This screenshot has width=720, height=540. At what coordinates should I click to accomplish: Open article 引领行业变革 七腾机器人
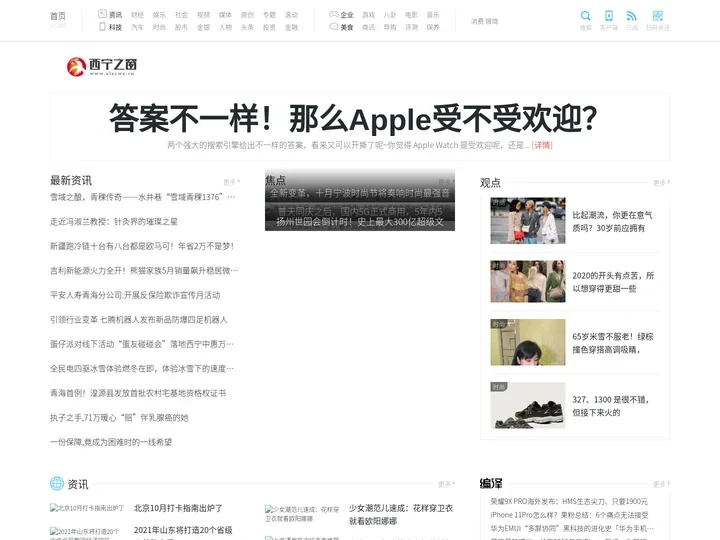(x=139, y=320)
